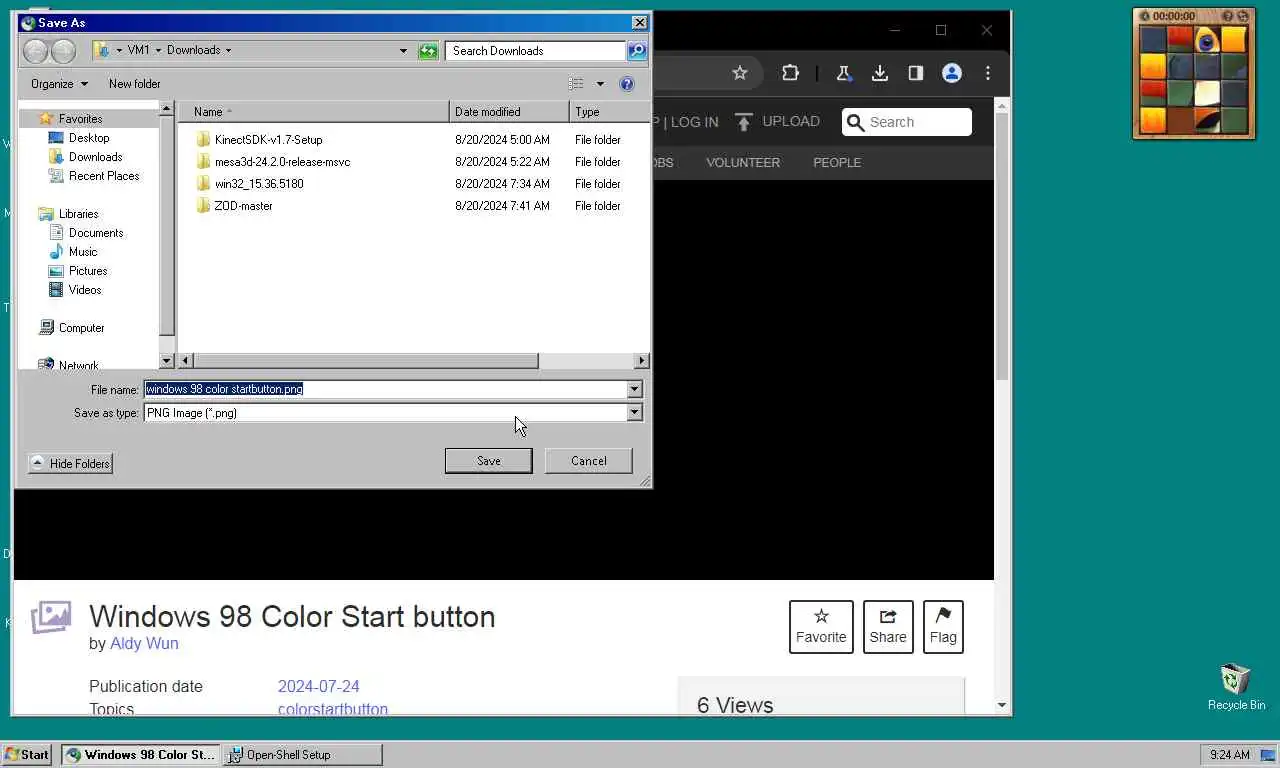This screenshot has height=768, width=1280.
Task: Change view layout icon in dialog
Action: pyautogui.click(x=576, y=84)
